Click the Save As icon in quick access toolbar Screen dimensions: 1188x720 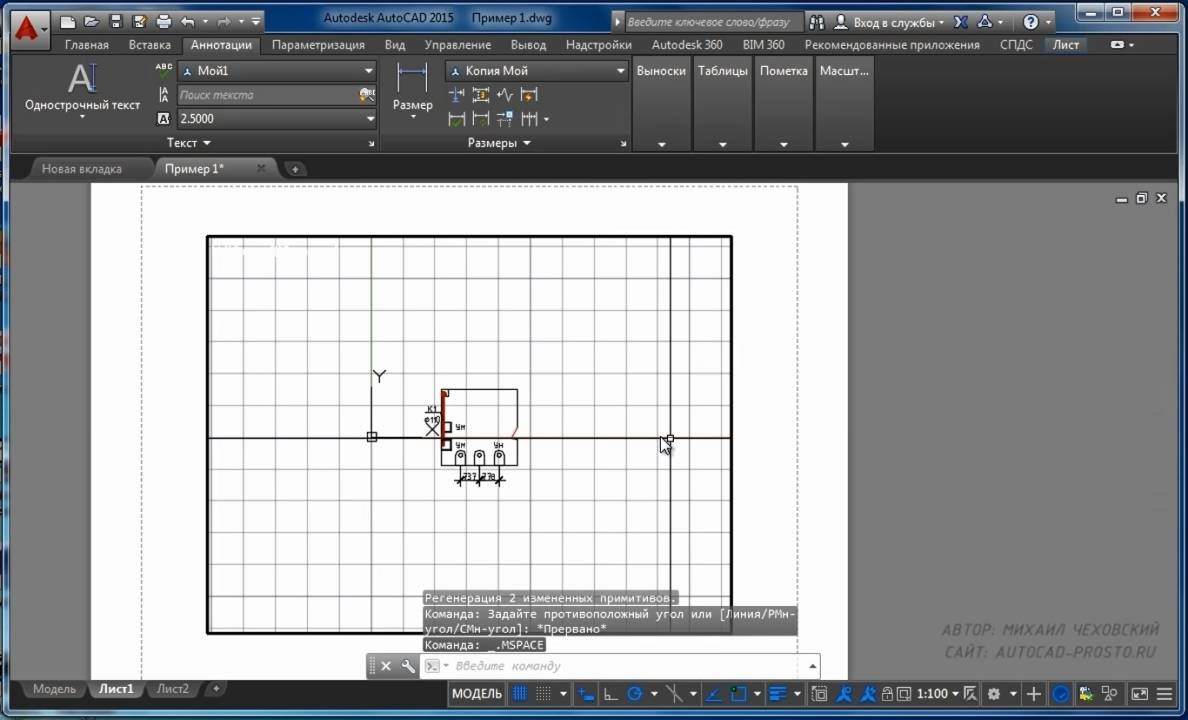pos(139,22)
